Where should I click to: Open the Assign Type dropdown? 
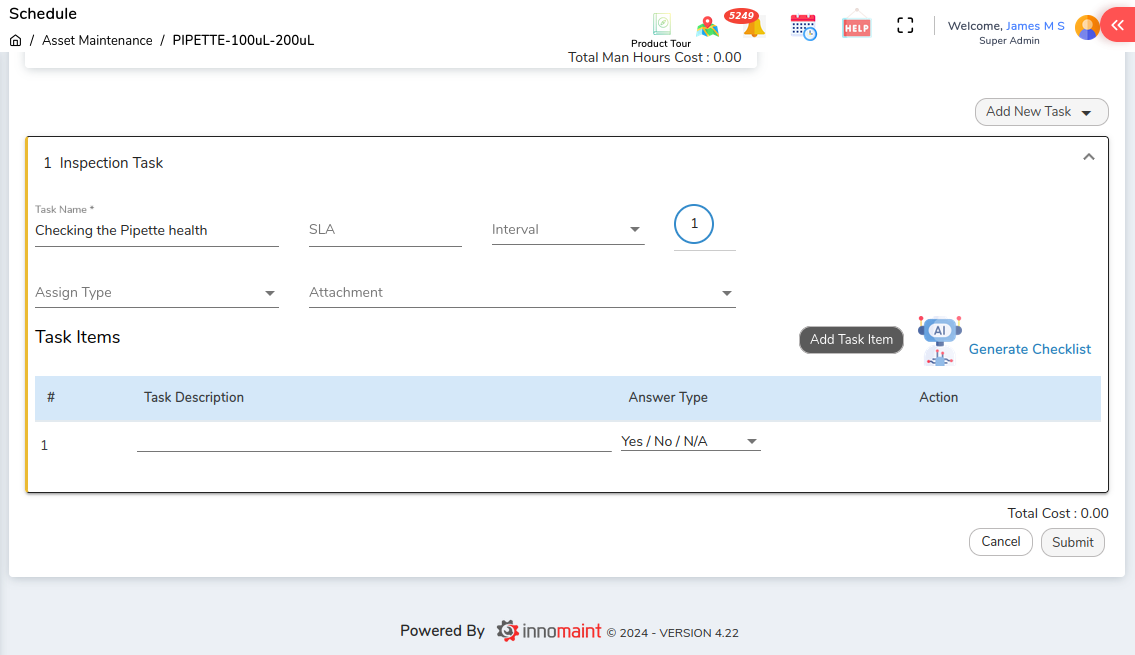pos(156,293)
